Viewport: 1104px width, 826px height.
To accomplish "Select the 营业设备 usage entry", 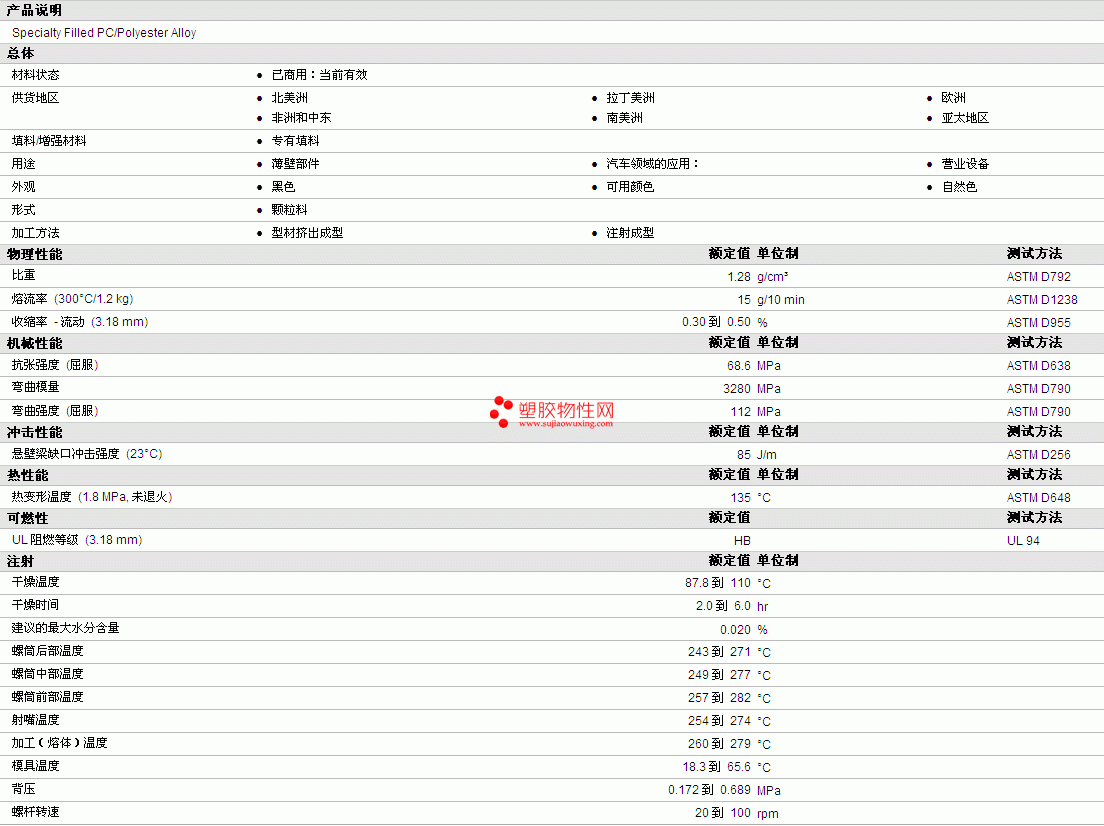I will coord(965,163).
